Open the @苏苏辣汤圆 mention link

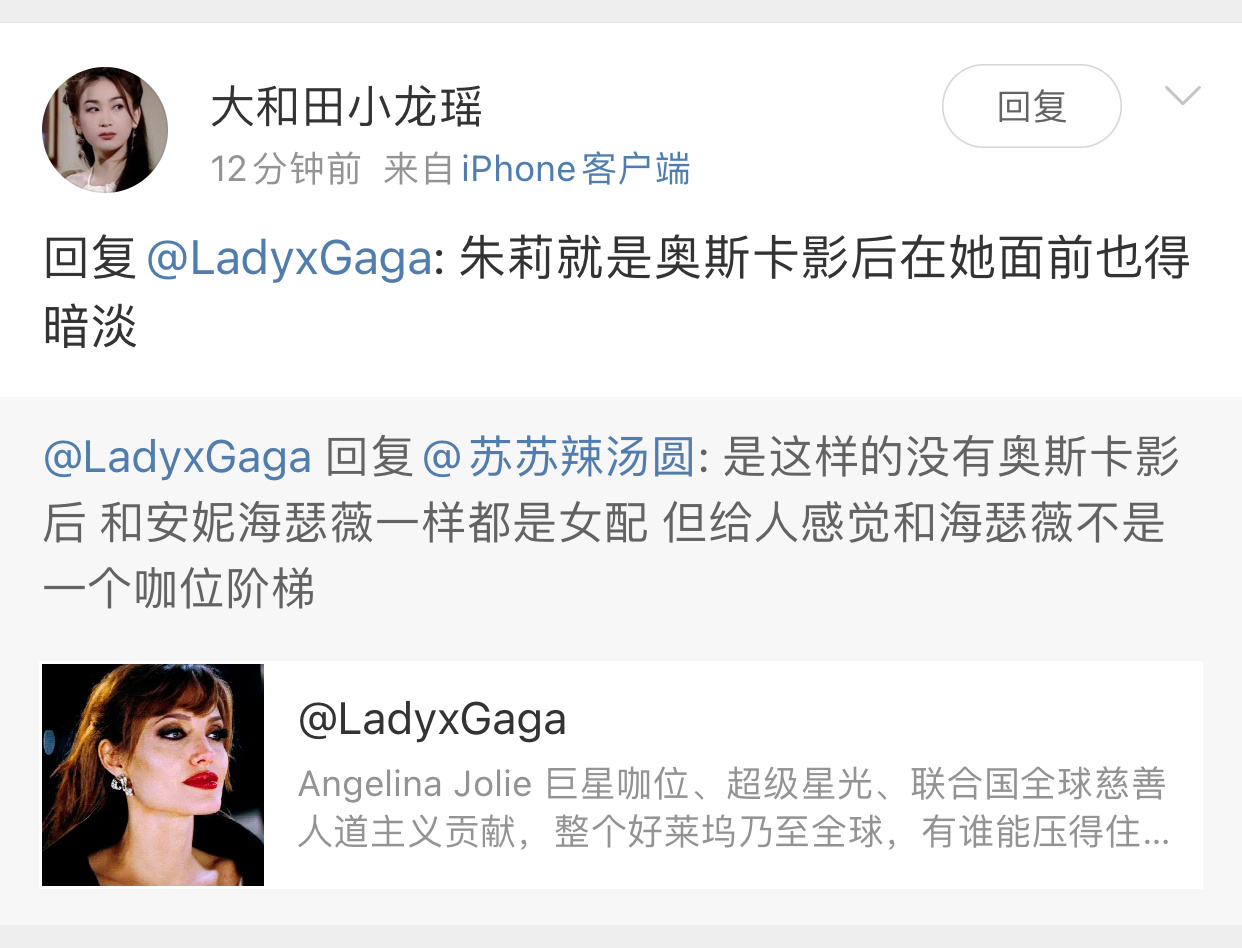pos(558,458)
